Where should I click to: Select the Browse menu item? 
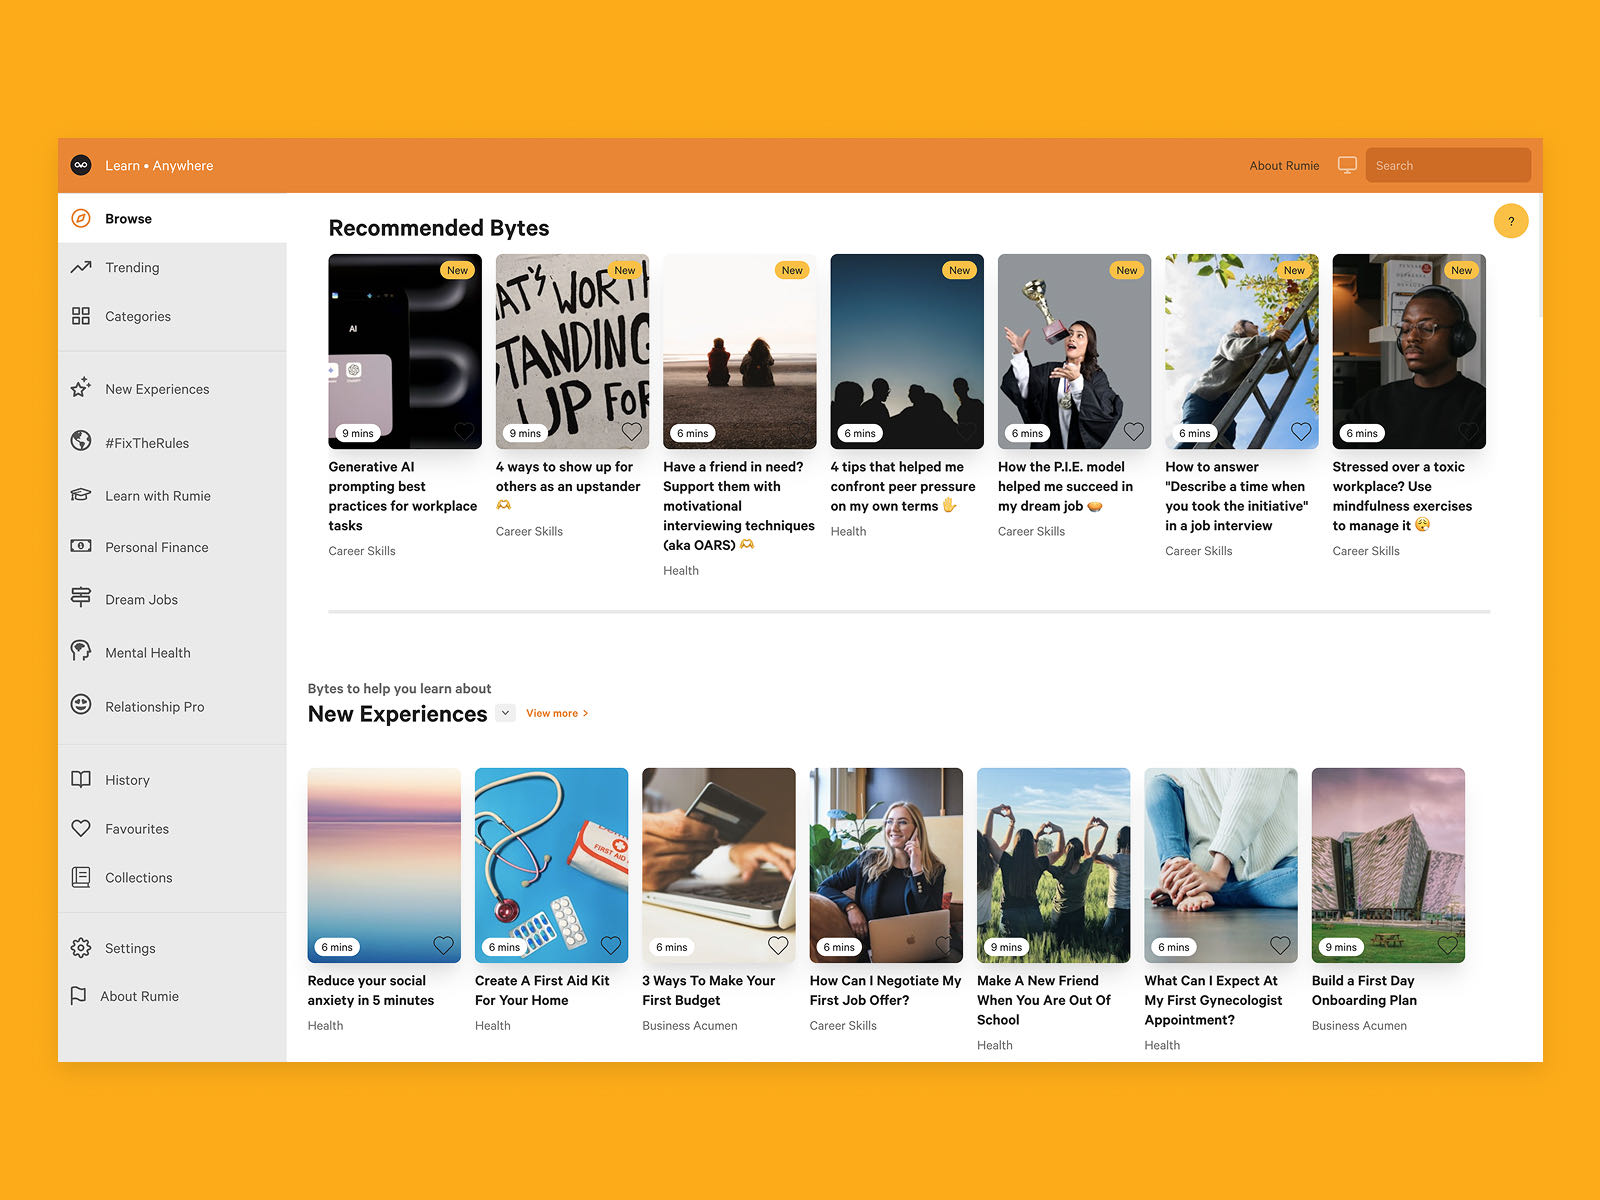point(128,219)
